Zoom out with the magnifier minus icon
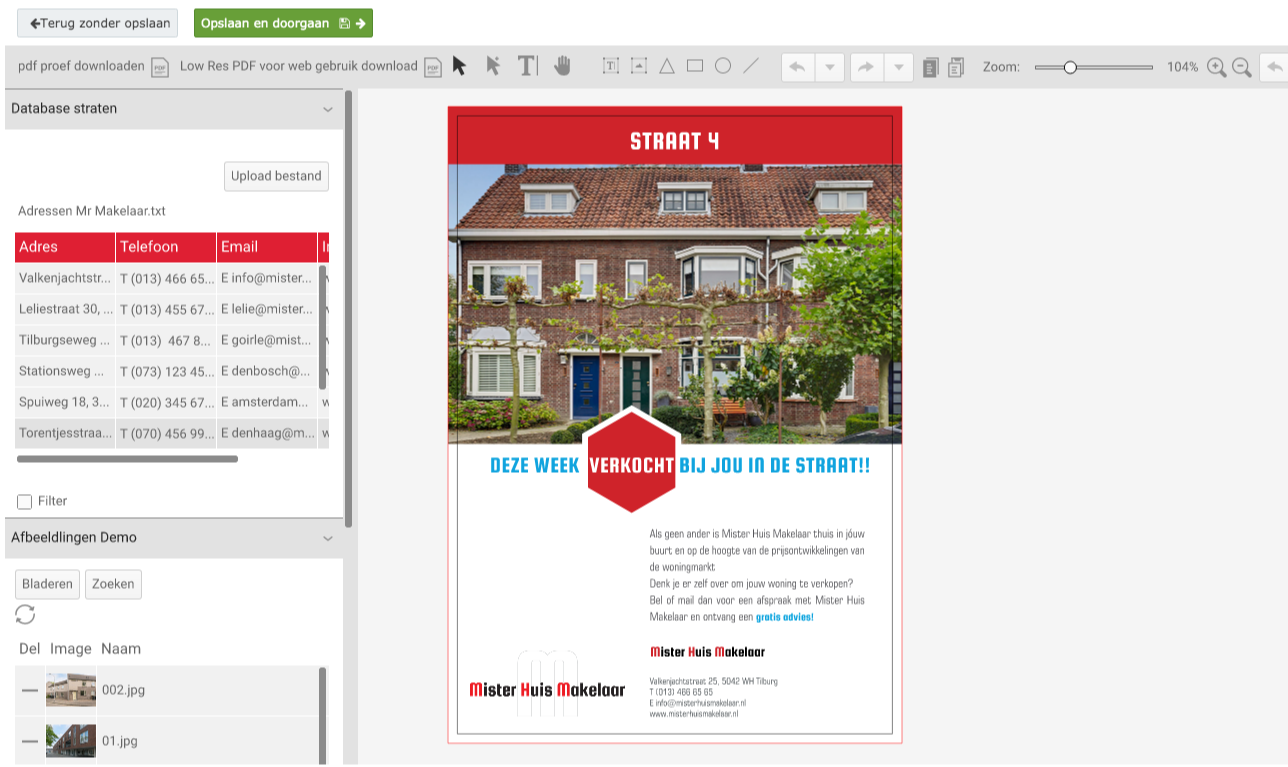Image resolution: width=1288 pixels, height=767 pixels. 1242,67
